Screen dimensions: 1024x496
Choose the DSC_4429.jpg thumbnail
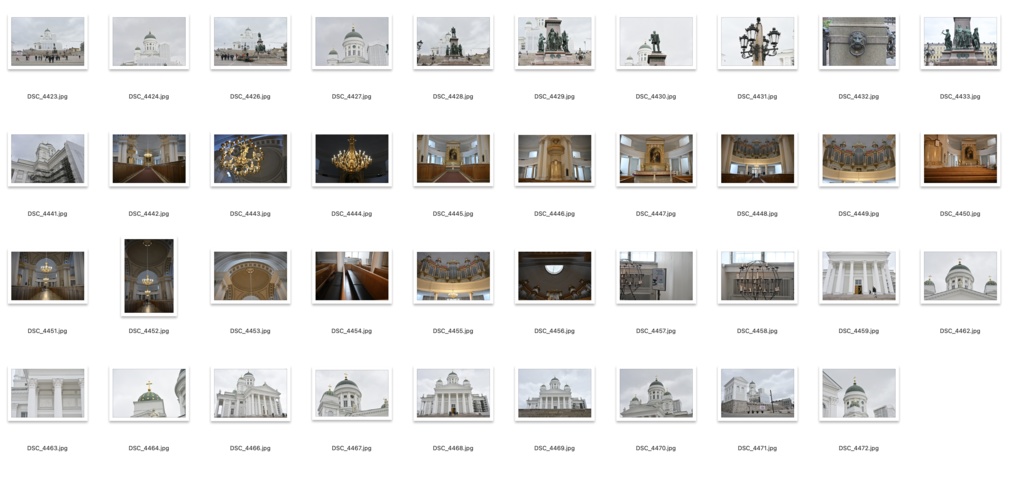(x=554, y=42)
